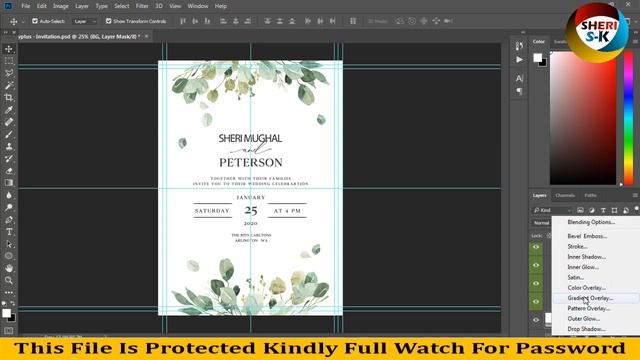Click the Color panel foreground swatch

point(538,58)
